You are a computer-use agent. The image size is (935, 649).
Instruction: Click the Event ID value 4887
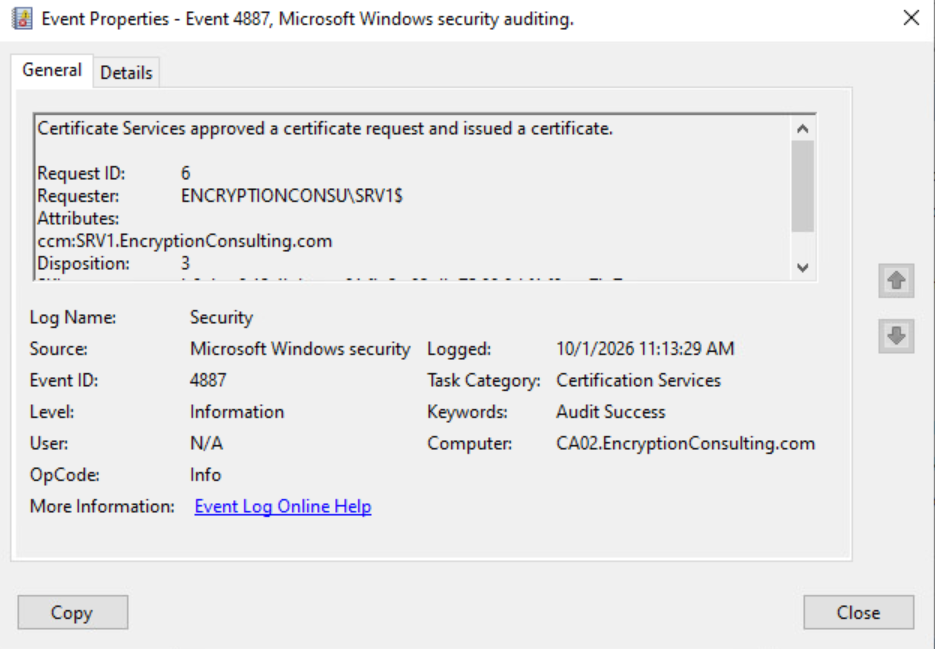coord(208,380)
